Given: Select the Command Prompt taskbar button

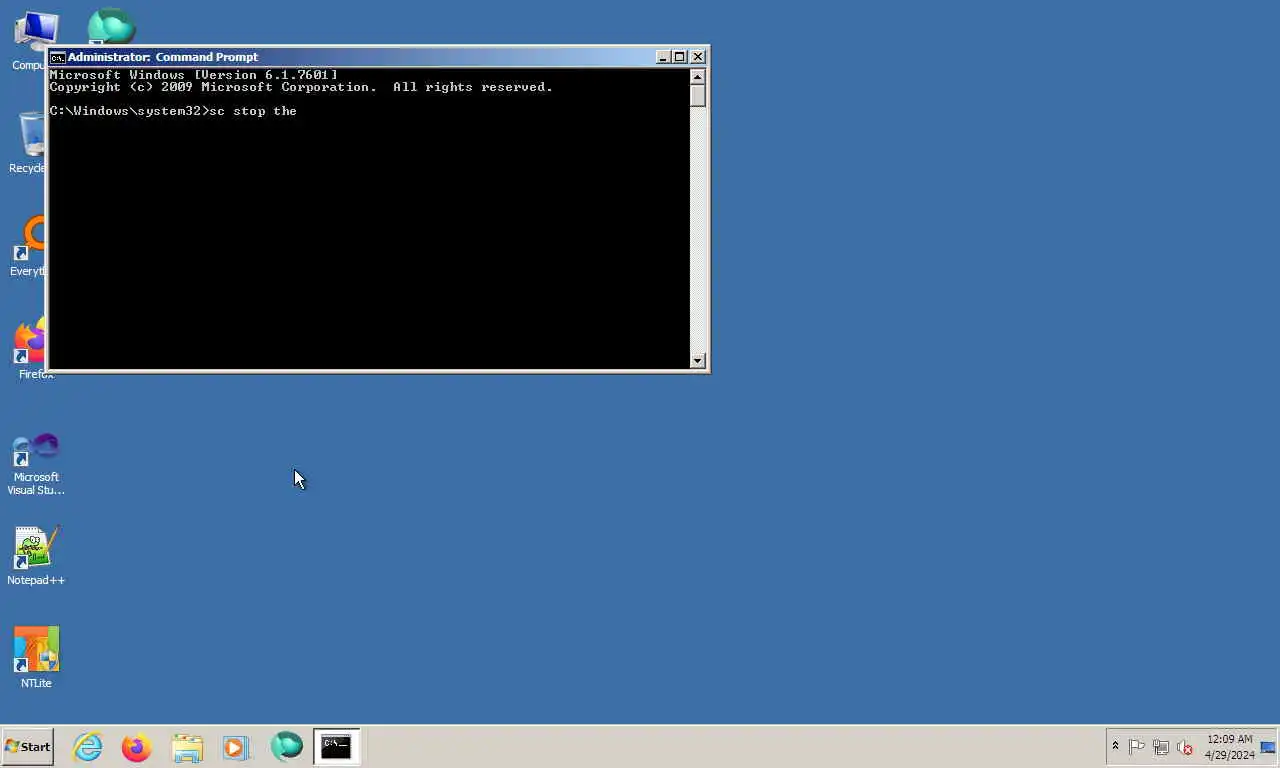Looking at the screenshot, I should click(336, 747).
